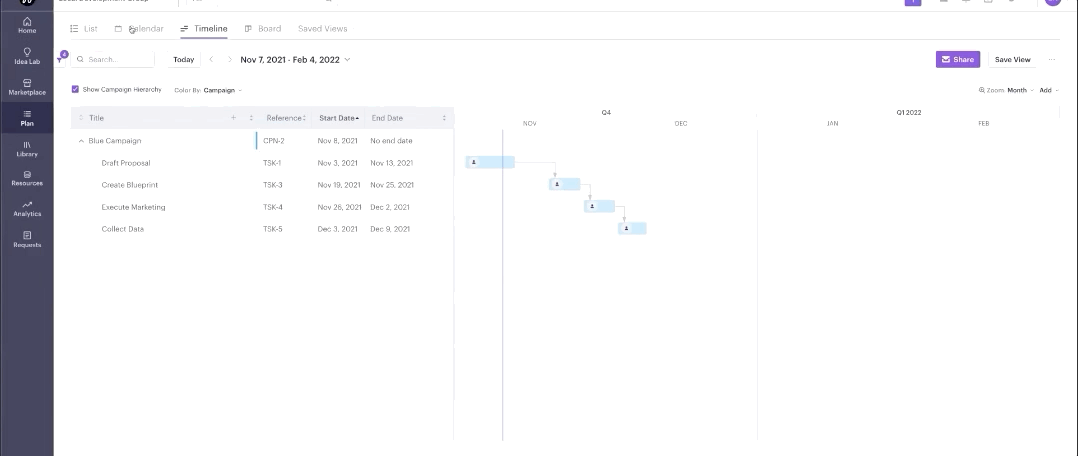Open the Execute Marketing task title
Image resolution: width=1078 pixels, height=456 pixels.
pyautogui.click(x=133, y=207)
